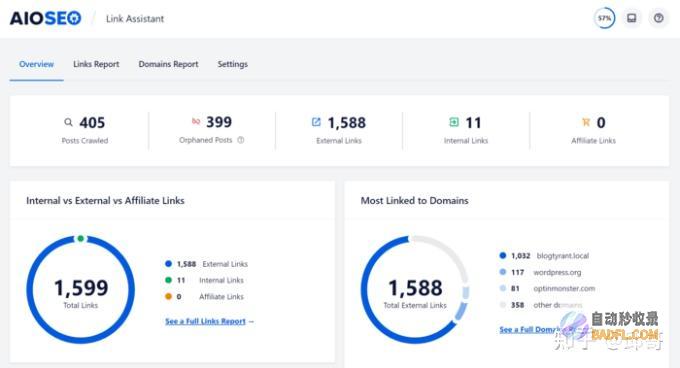Screen dimensions: 680x368
Task: Open the Settings tab
Action: click(x=232, y=64)
